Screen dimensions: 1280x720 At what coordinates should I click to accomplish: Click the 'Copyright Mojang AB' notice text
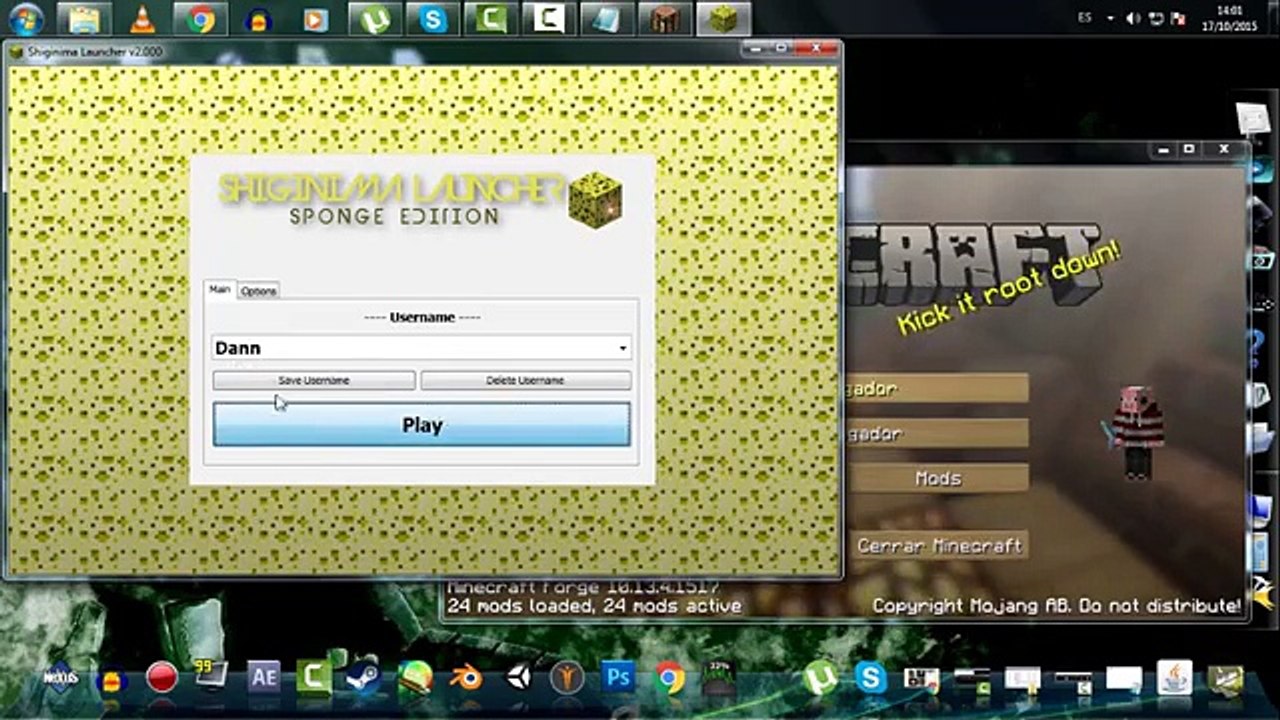[x=1057, y=606]
